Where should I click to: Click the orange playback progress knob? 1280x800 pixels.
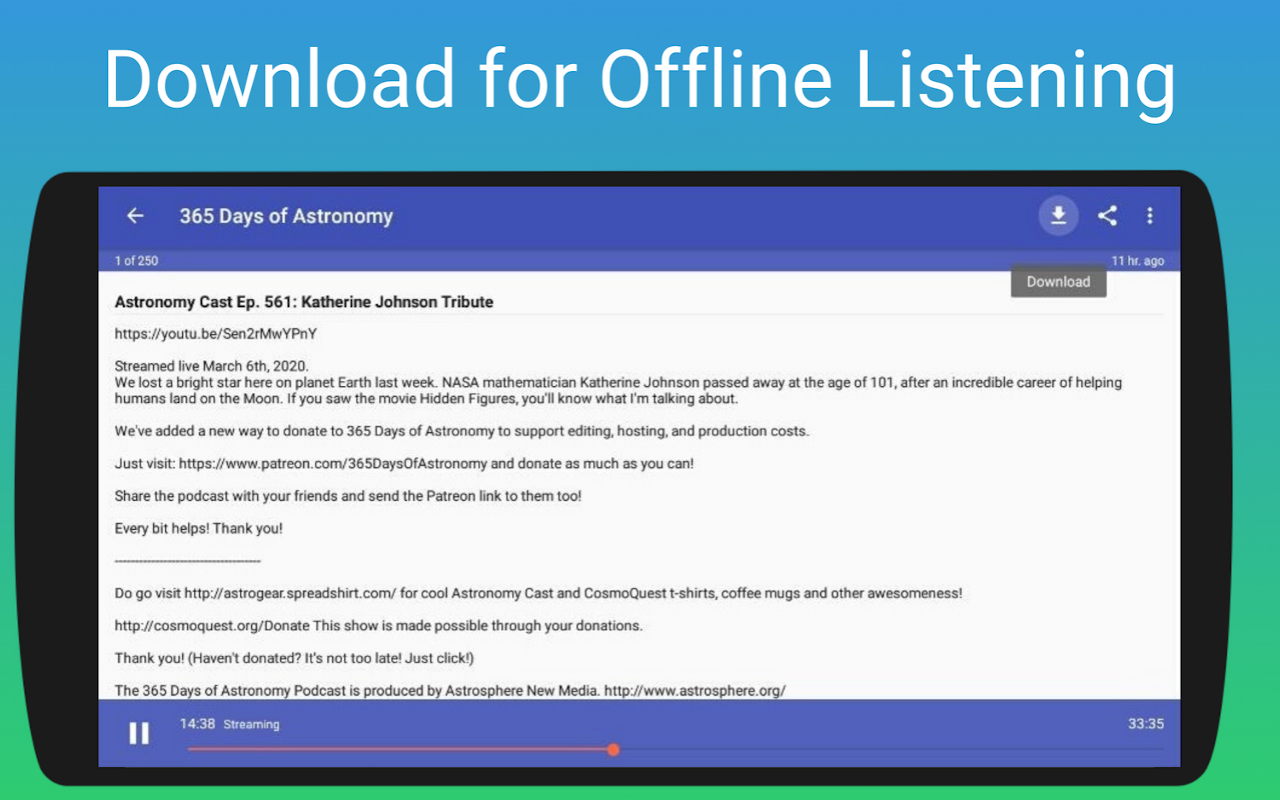click(613, 749)
